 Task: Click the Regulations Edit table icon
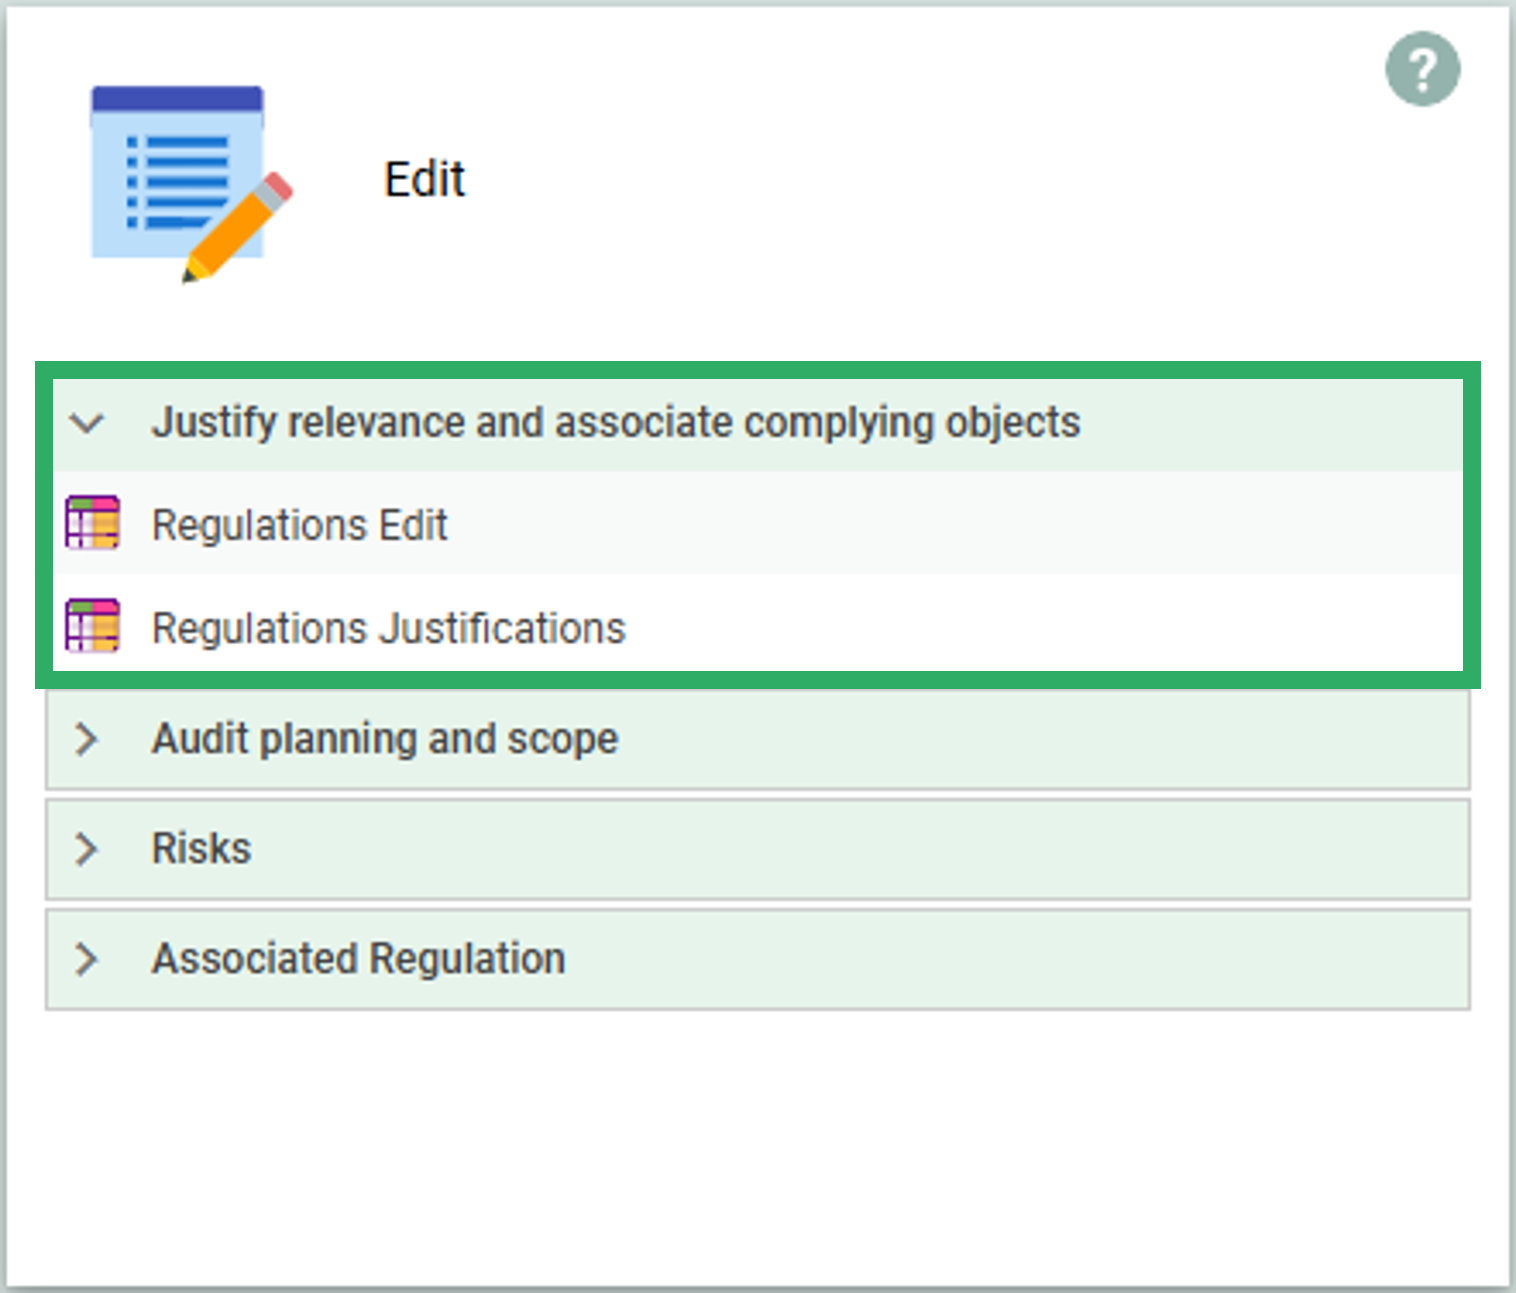(92, 523)
